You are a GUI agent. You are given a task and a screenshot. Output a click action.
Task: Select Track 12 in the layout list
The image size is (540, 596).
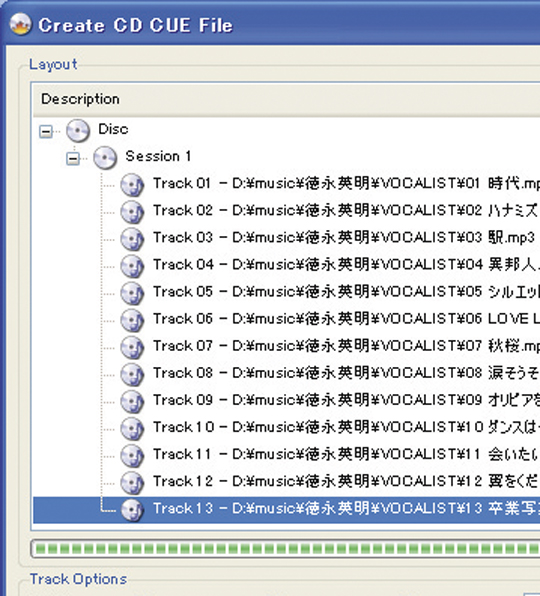click(346, 482)
